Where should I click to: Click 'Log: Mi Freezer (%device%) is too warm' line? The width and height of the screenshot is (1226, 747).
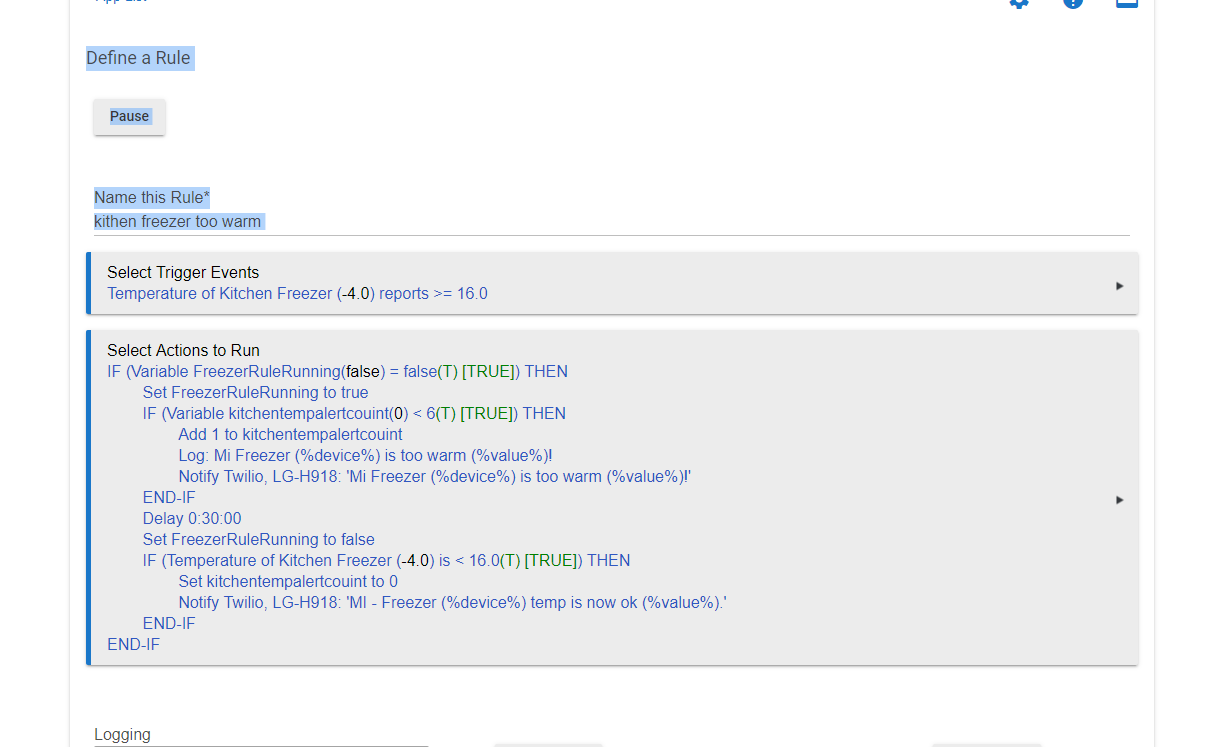(365, 456)
